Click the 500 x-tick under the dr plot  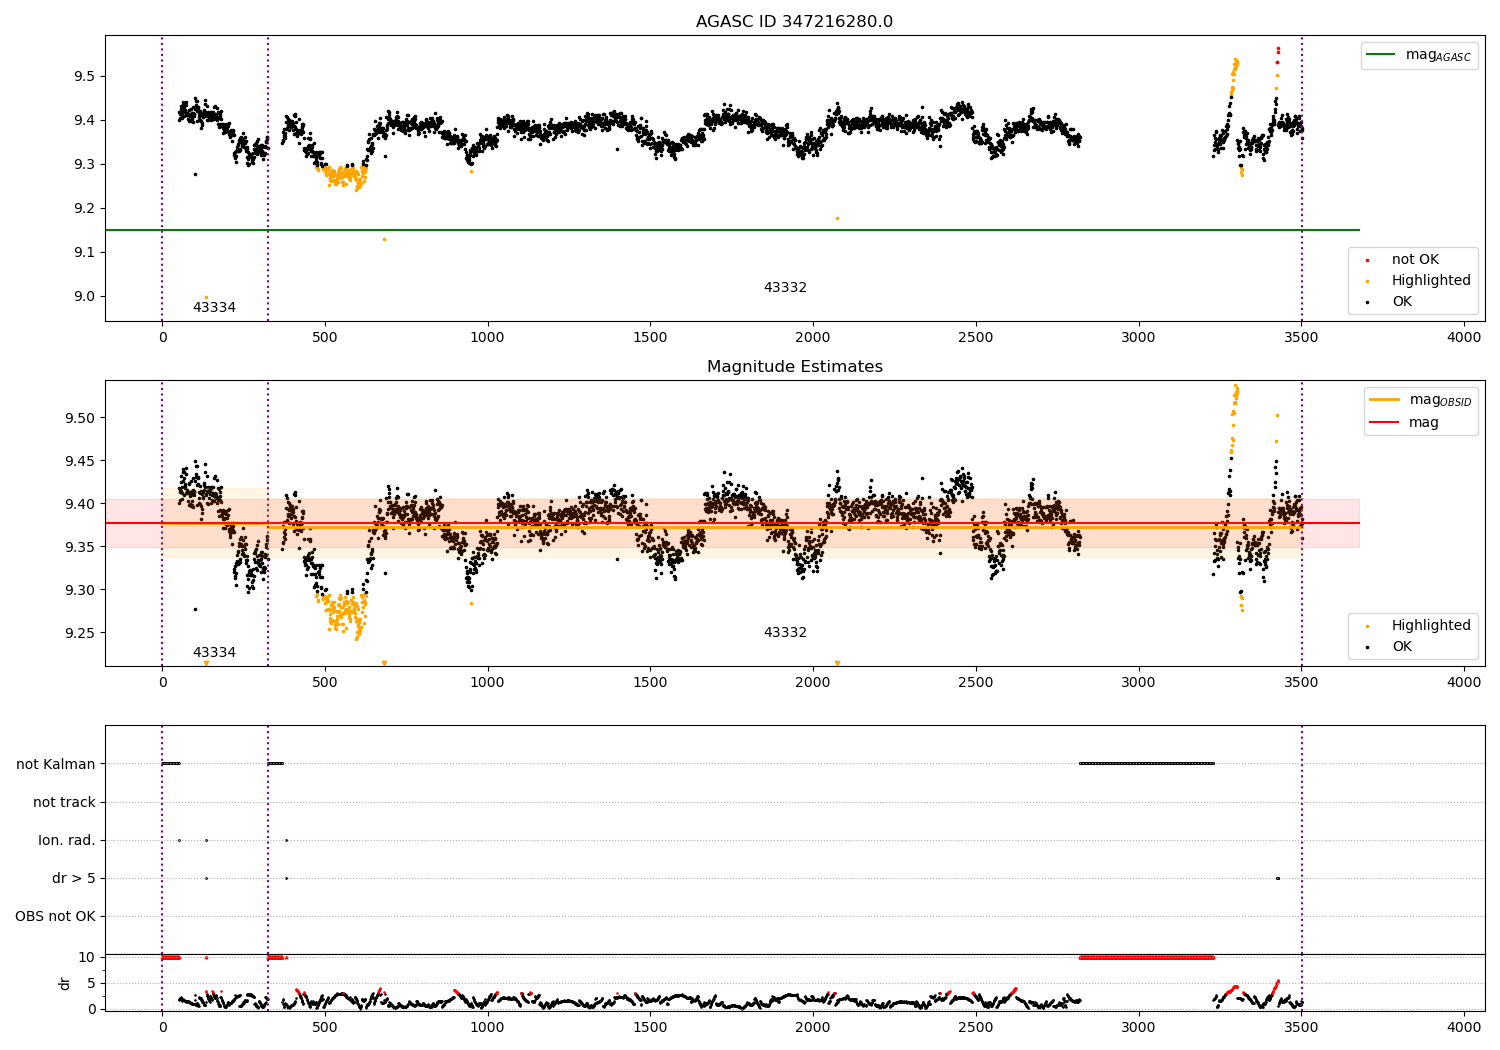[x=325, y=1028]
